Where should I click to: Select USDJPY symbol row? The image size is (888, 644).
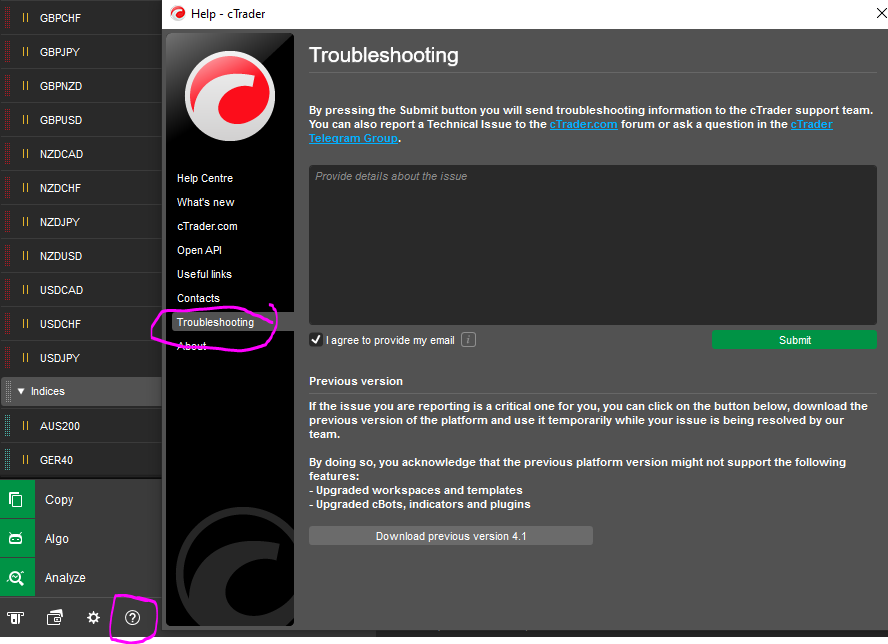coord(81,357)
